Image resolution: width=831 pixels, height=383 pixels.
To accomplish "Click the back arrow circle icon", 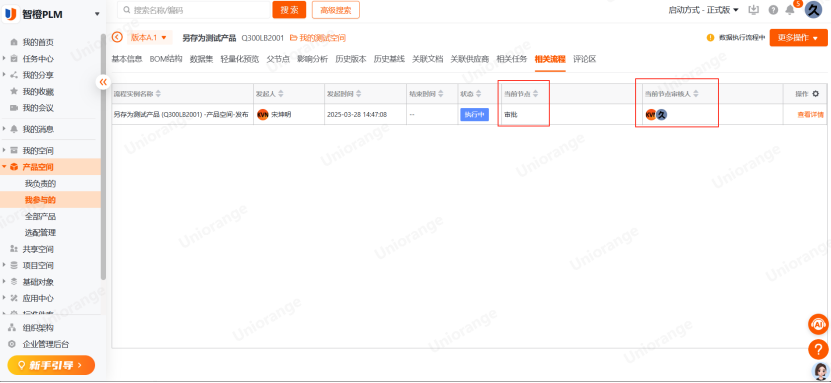I will click(117, 38).
